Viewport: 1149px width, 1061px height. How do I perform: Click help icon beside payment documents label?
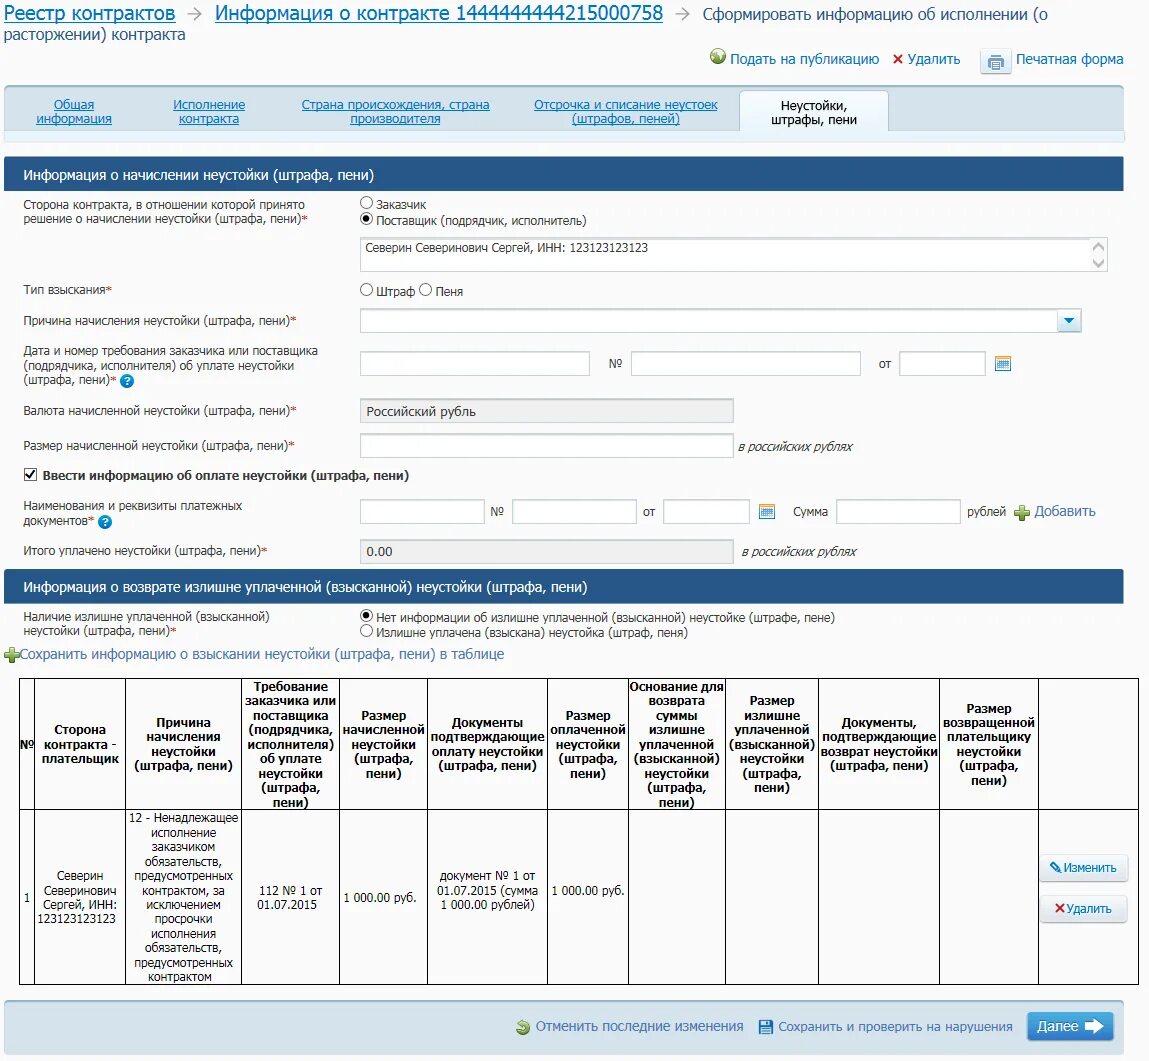tap(105, 522)
